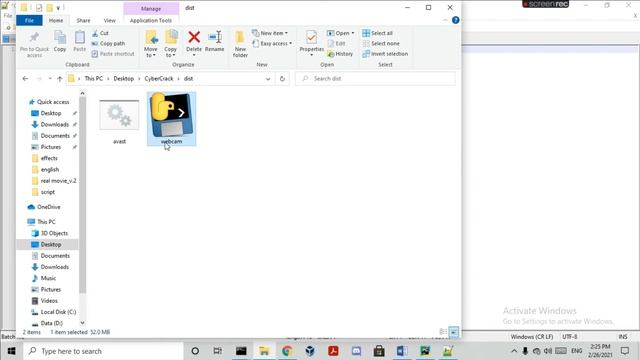Switch to the View ribbon tab

[x=109, y=20]
